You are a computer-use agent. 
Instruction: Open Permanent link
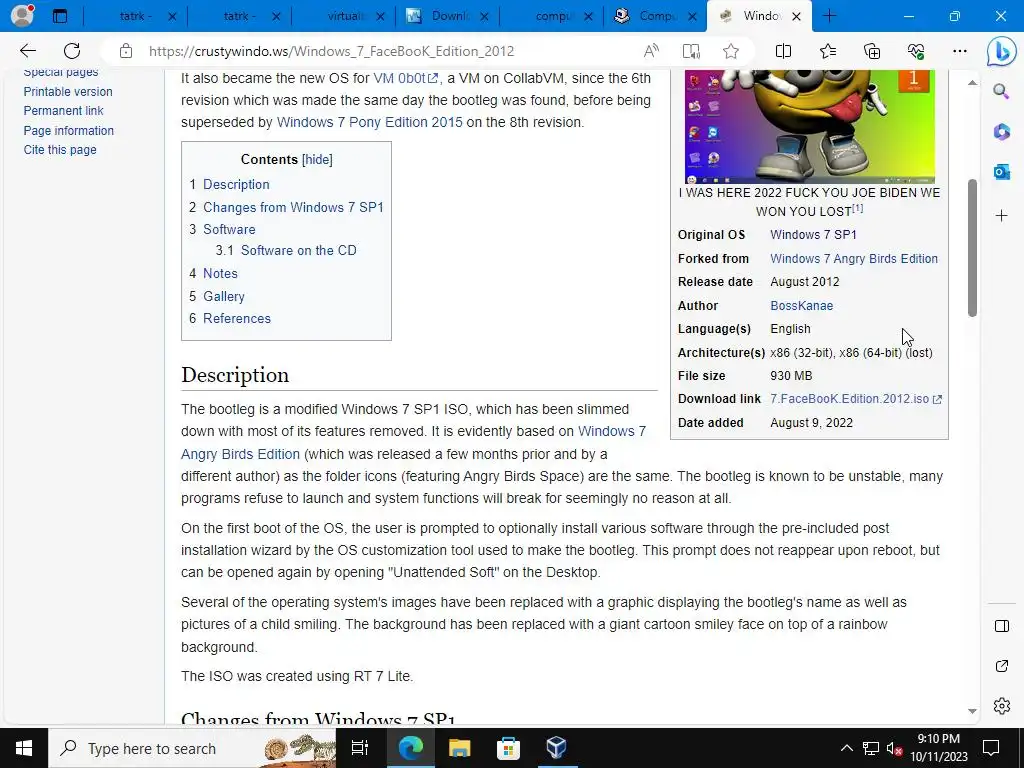(x=63, y=110)
